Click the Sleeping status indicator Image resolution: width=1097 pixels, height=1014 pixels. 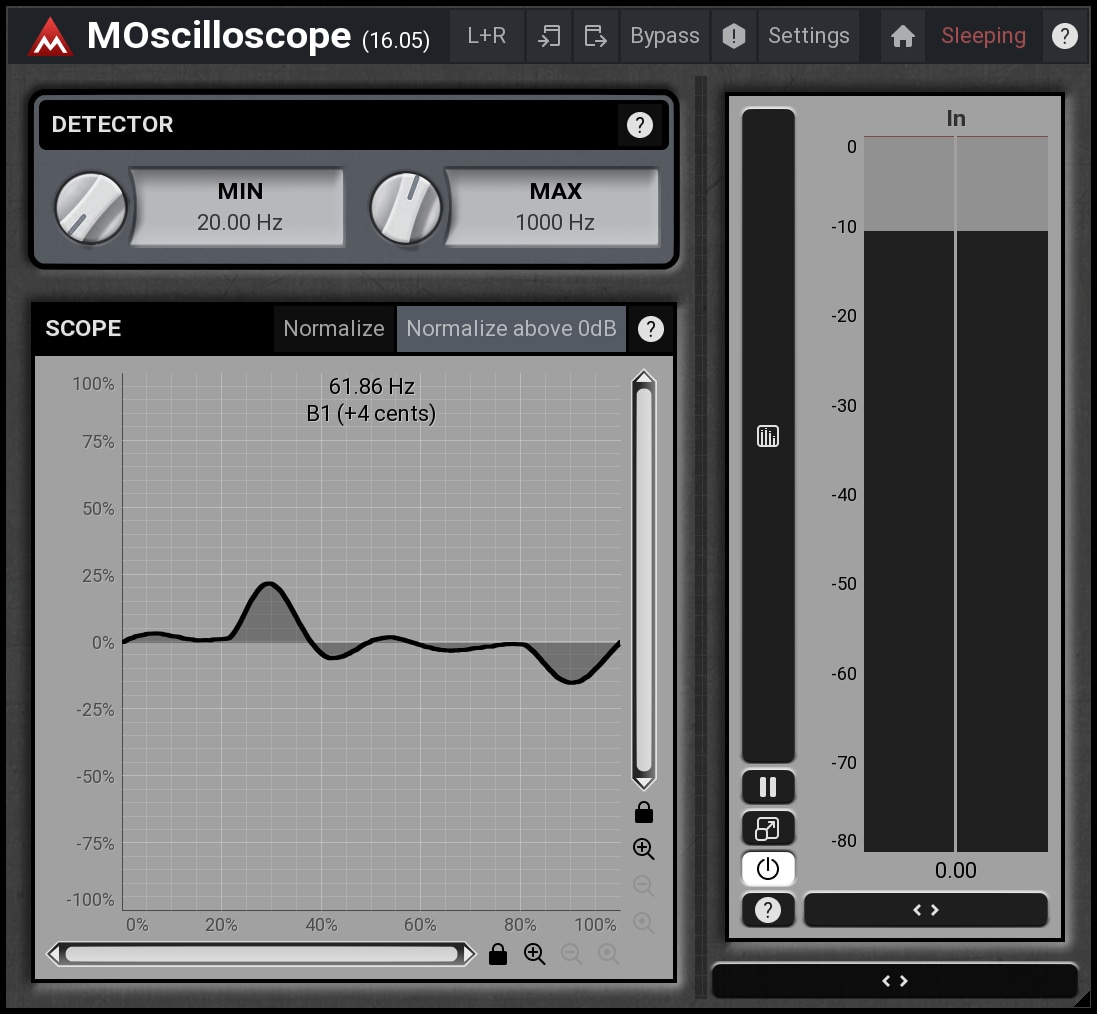tap(983, 36)
